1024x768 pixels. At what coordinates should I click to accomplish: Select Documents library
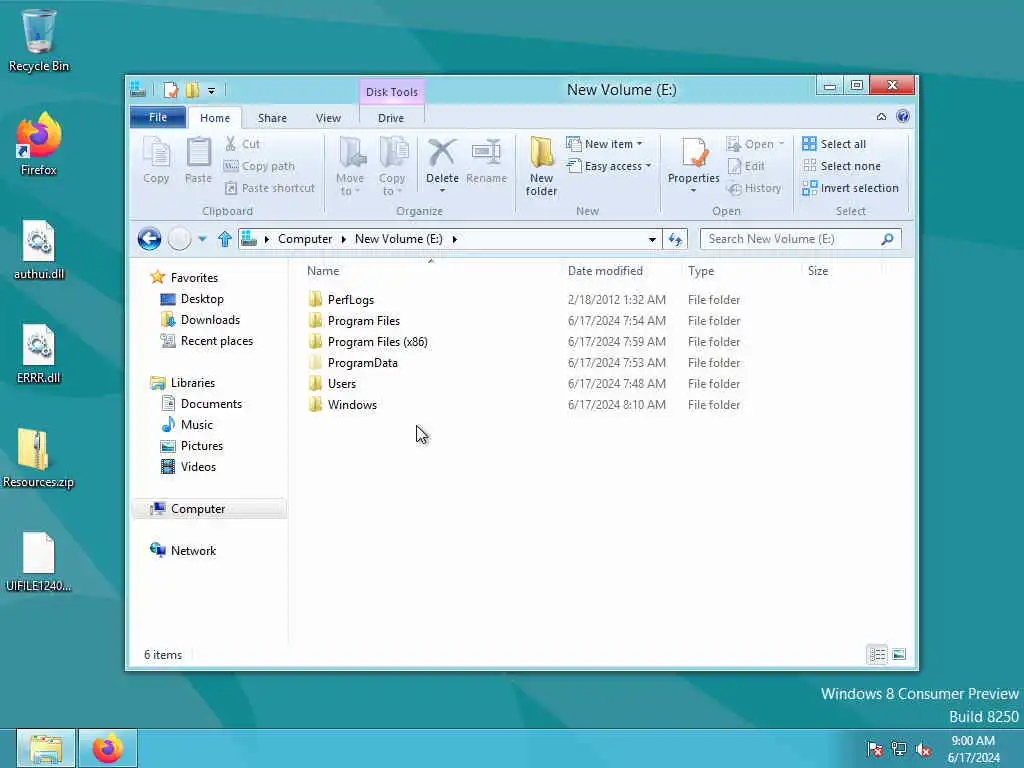(211, 404)
